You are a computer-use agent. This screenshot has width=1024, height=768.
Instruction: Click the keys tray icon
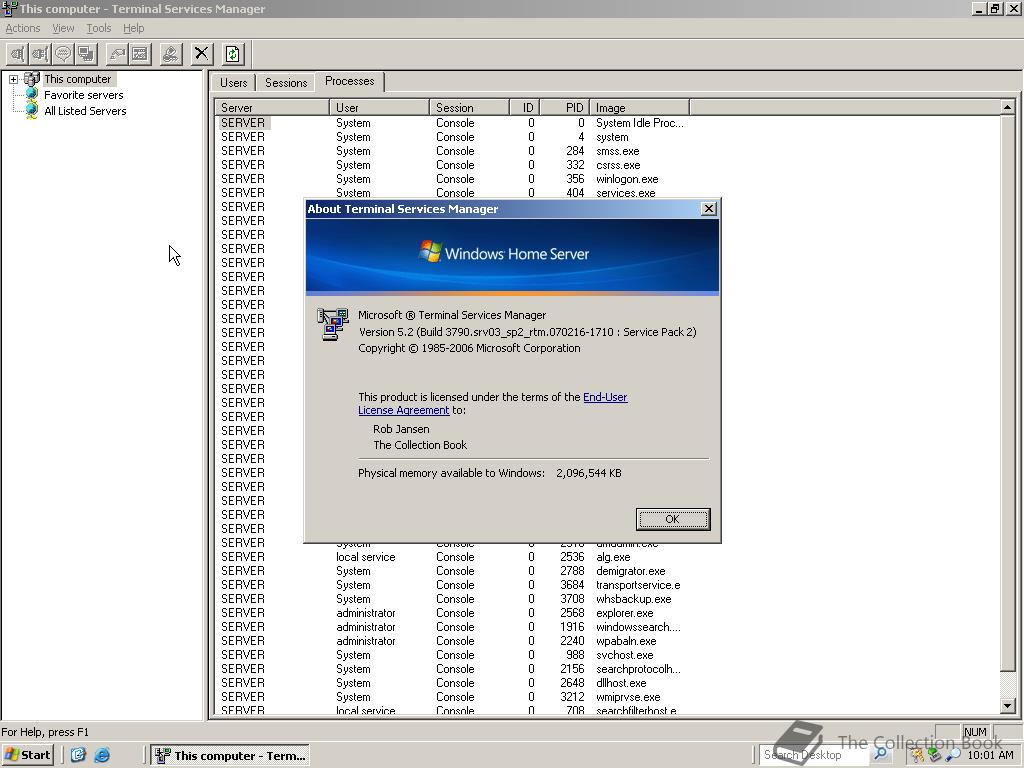pos(919,755)
